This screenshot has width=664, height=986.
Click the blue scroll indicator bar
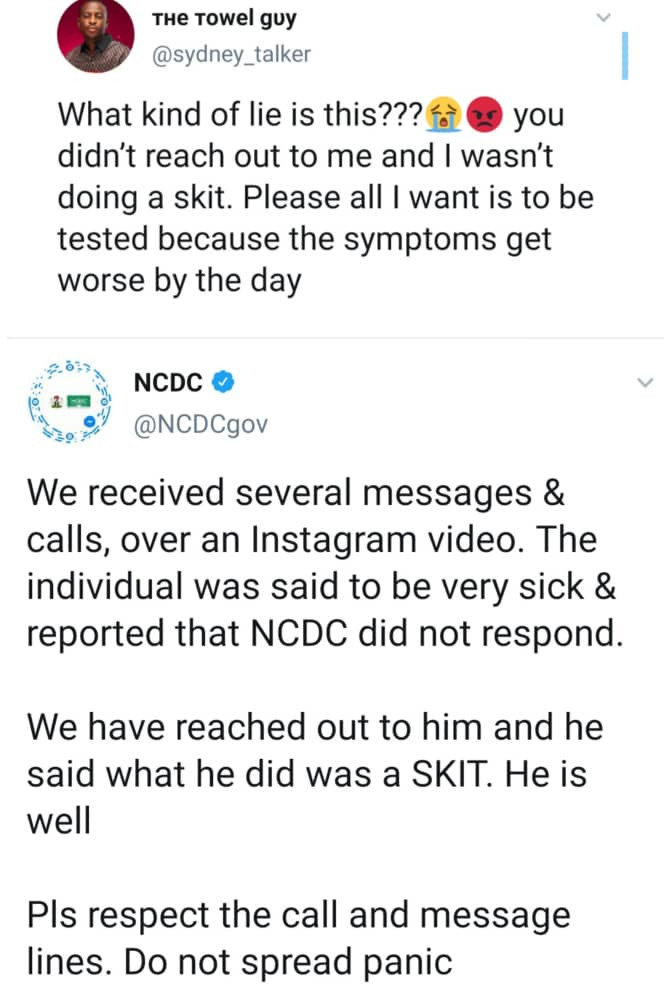click(624, 56)
